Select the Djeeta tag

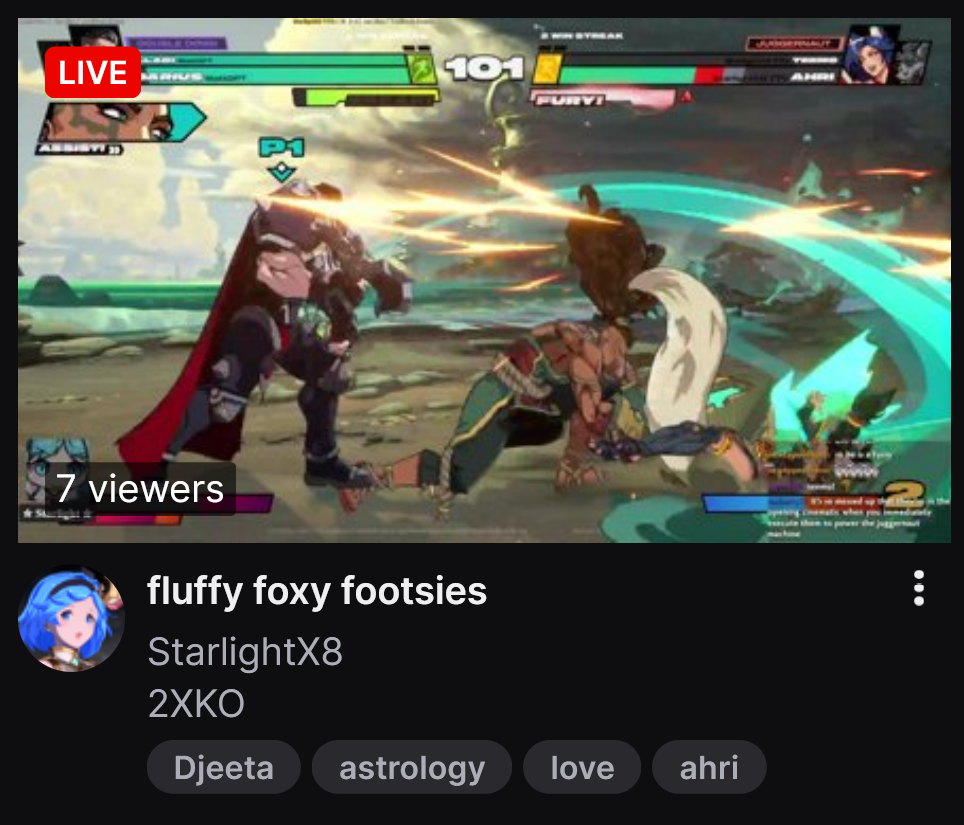[x=224, y=767]
